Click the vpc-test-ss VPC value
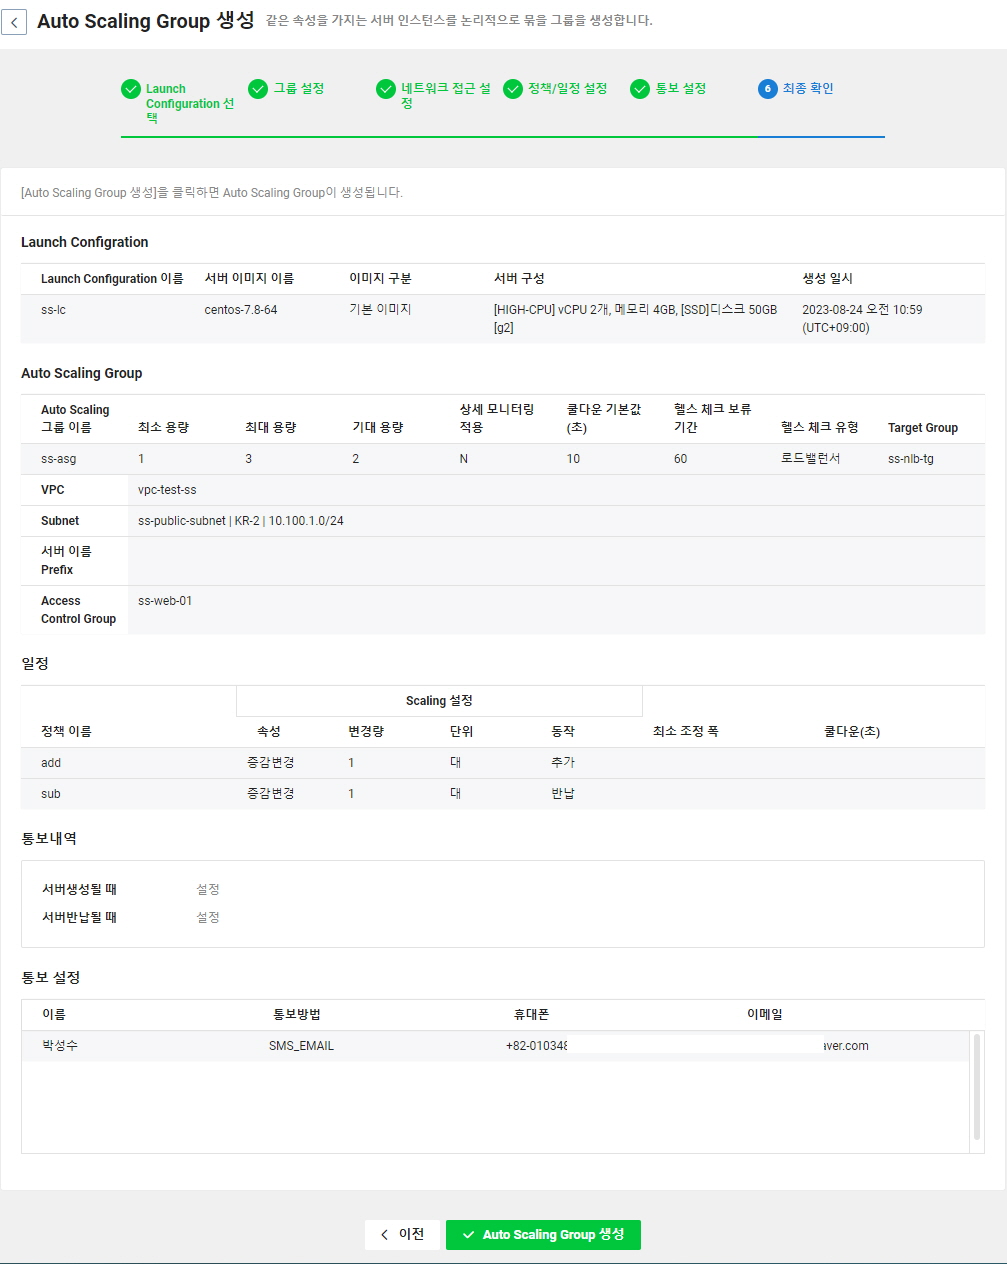 167,490
